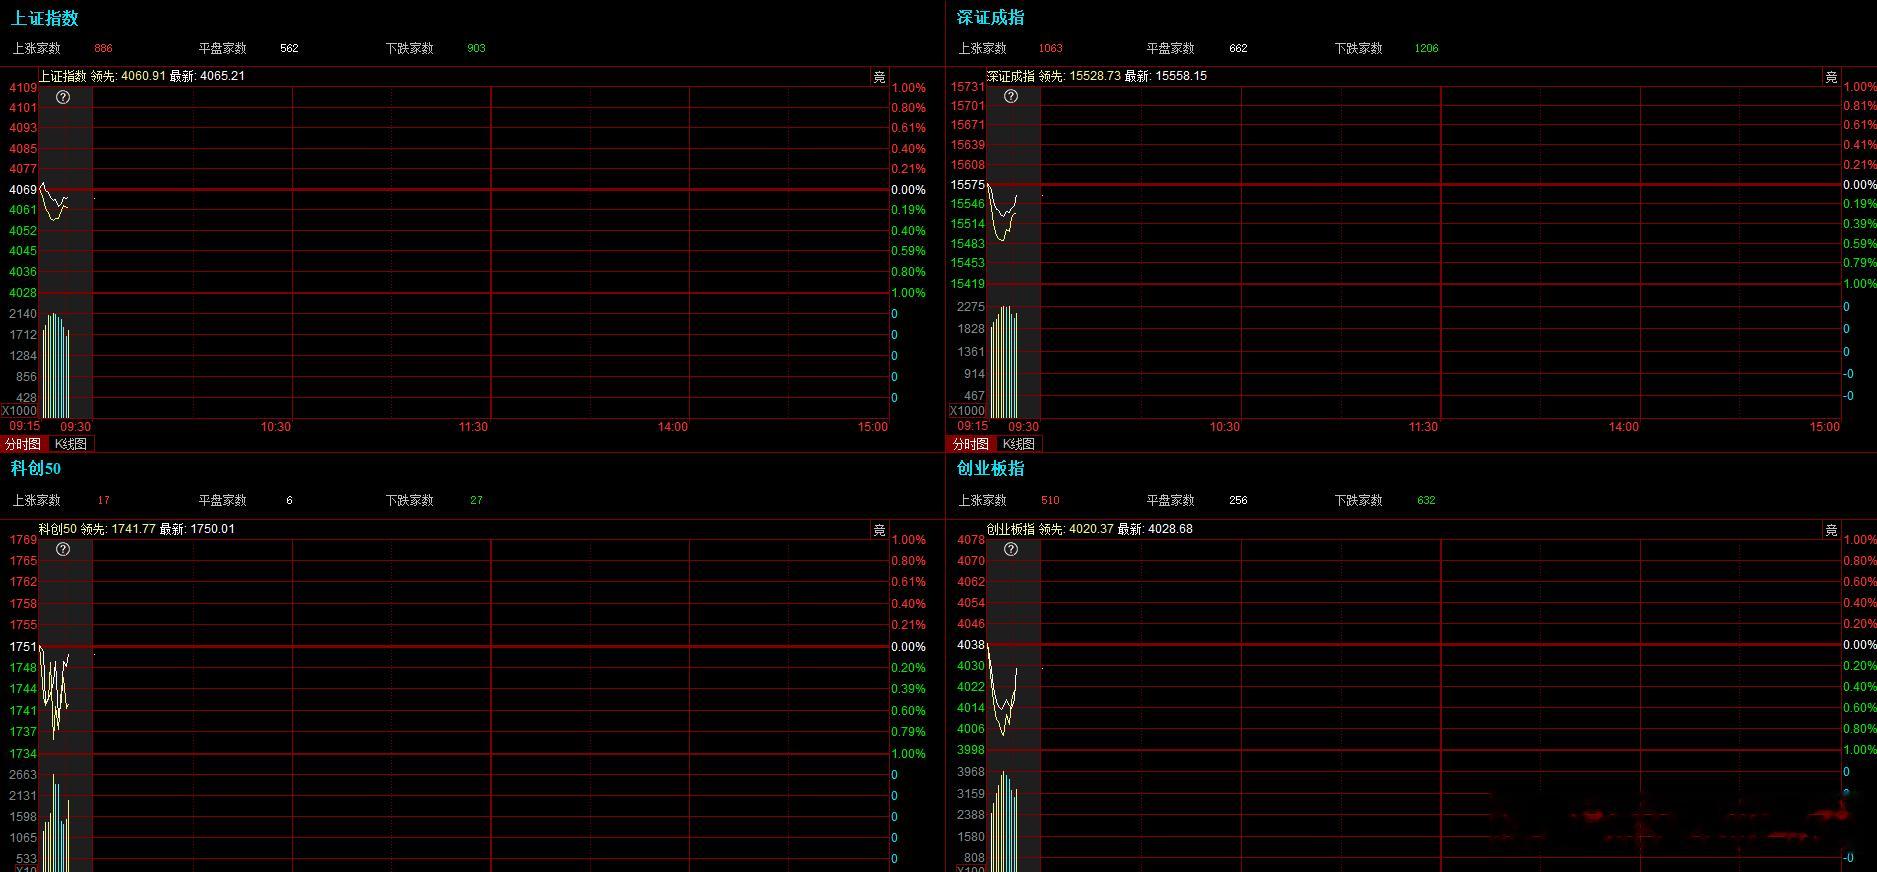Click the 15731 top price on 深证成指 axis

(x=968, y=88)
